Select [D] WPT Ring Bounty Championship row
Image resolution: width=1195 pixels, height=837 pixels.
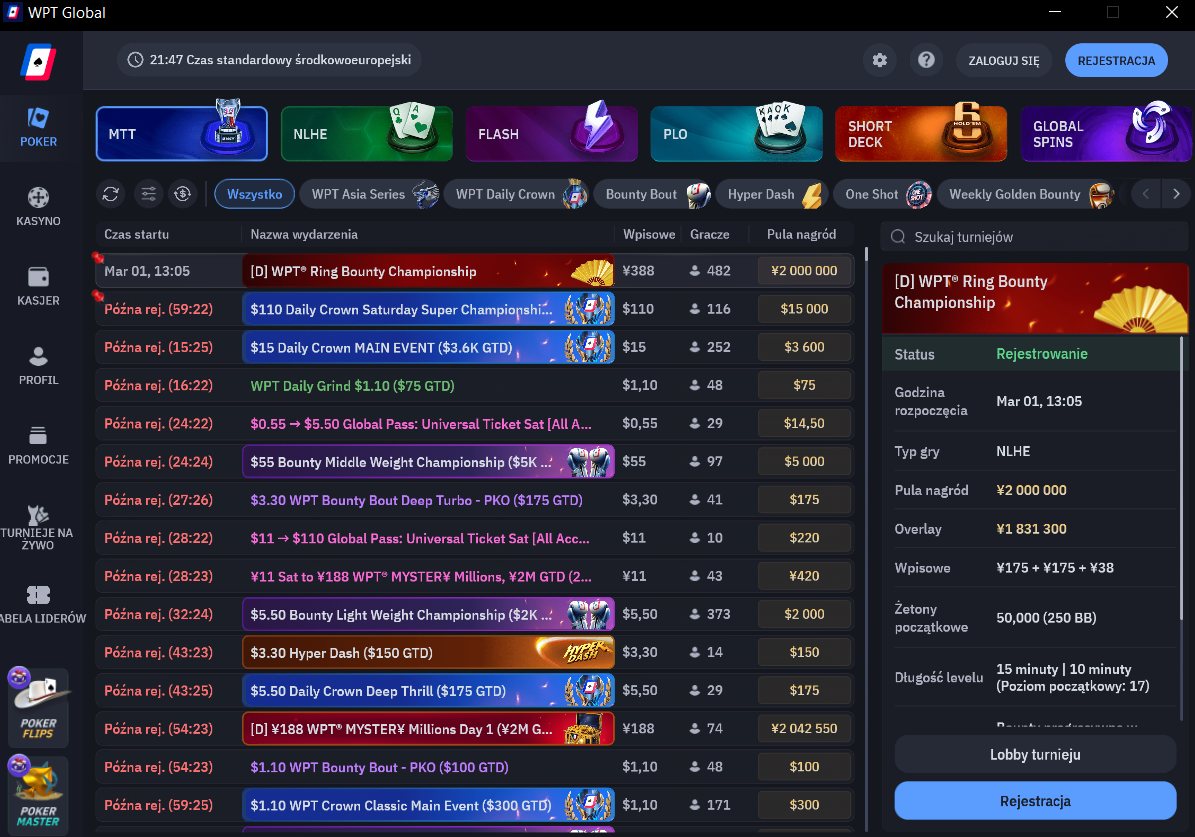tap(474, 271)
